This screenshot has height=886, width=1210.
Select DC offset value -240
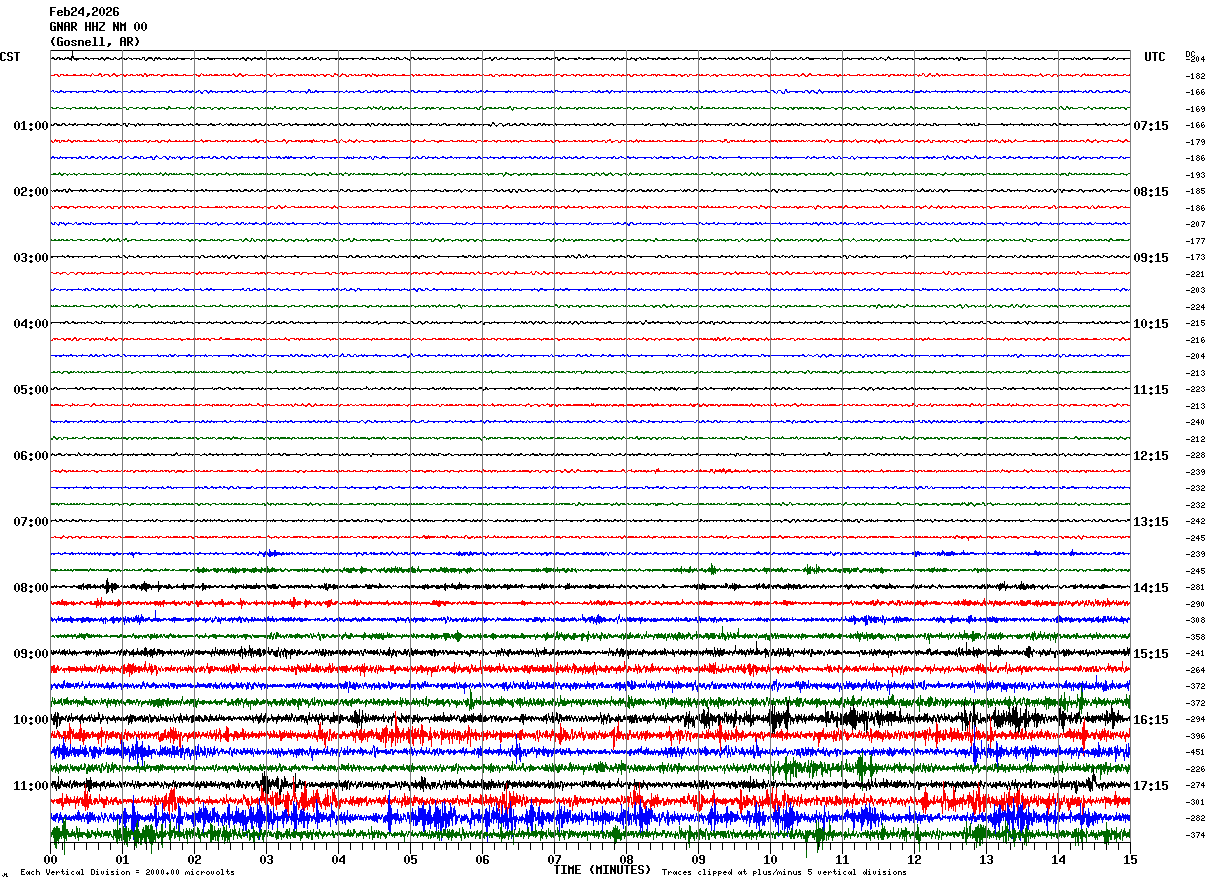click(x=1195, y=423)
